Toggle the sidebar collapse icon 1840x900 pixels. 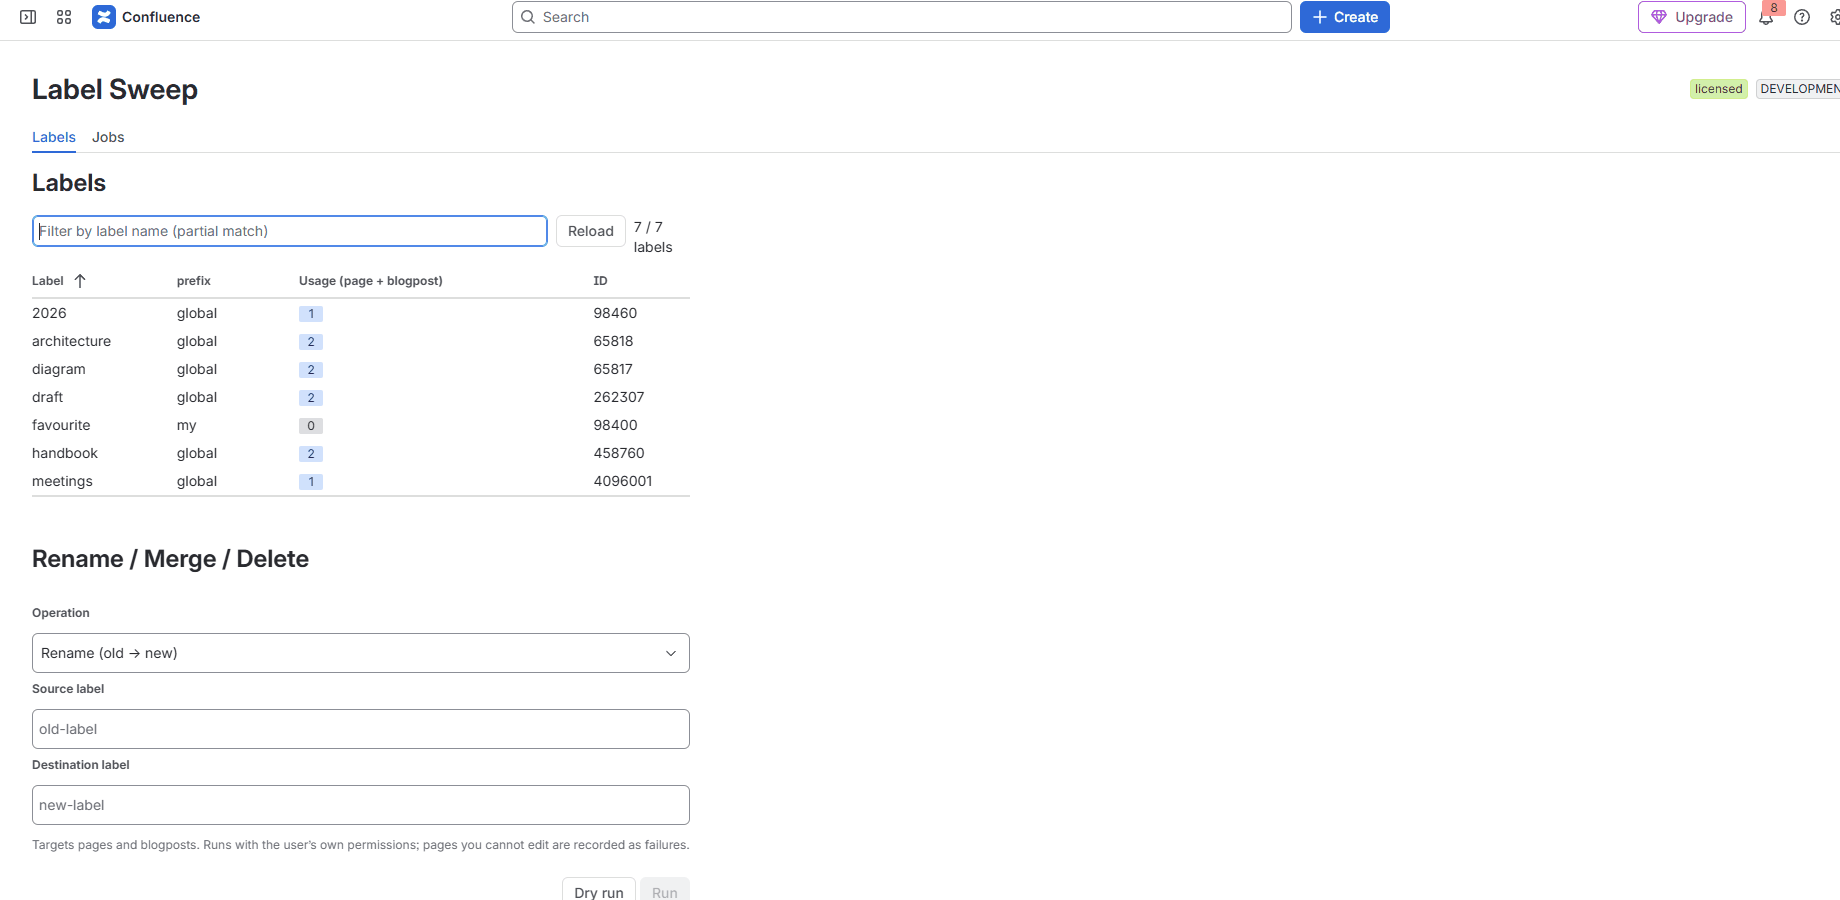point(28,17)
